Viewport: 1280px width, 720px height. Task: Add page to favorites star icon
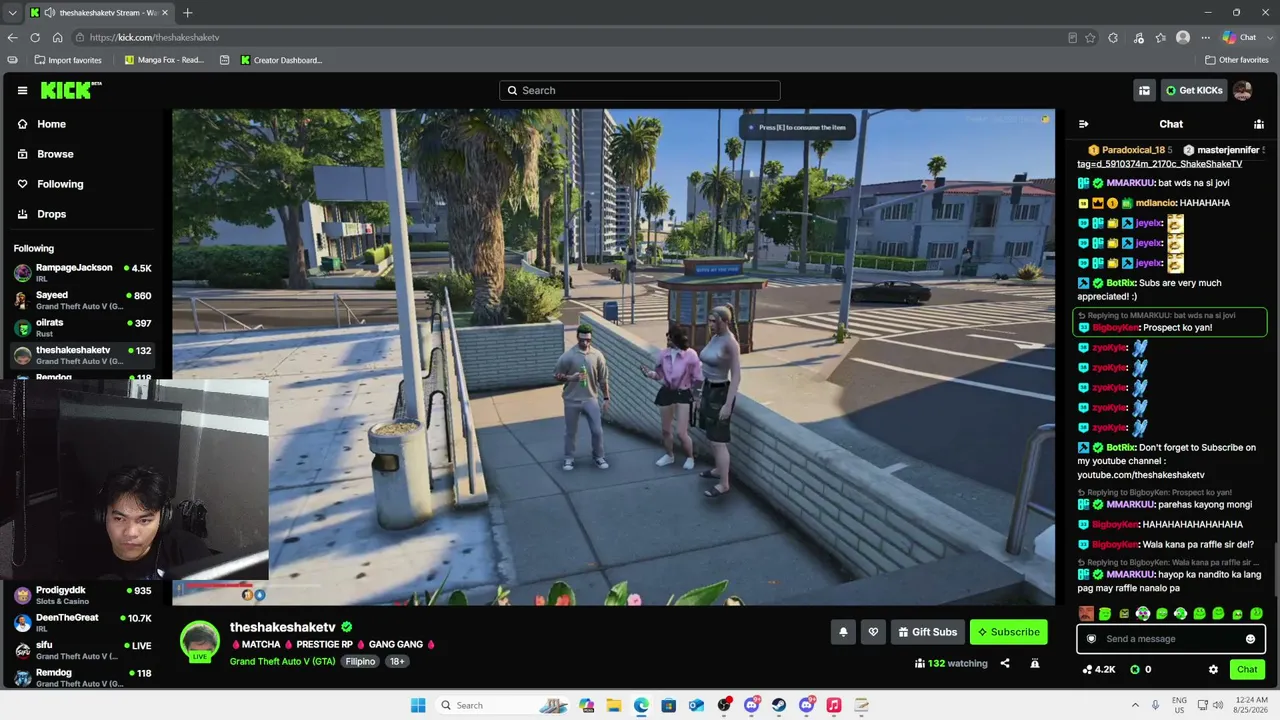(1090, 37)
